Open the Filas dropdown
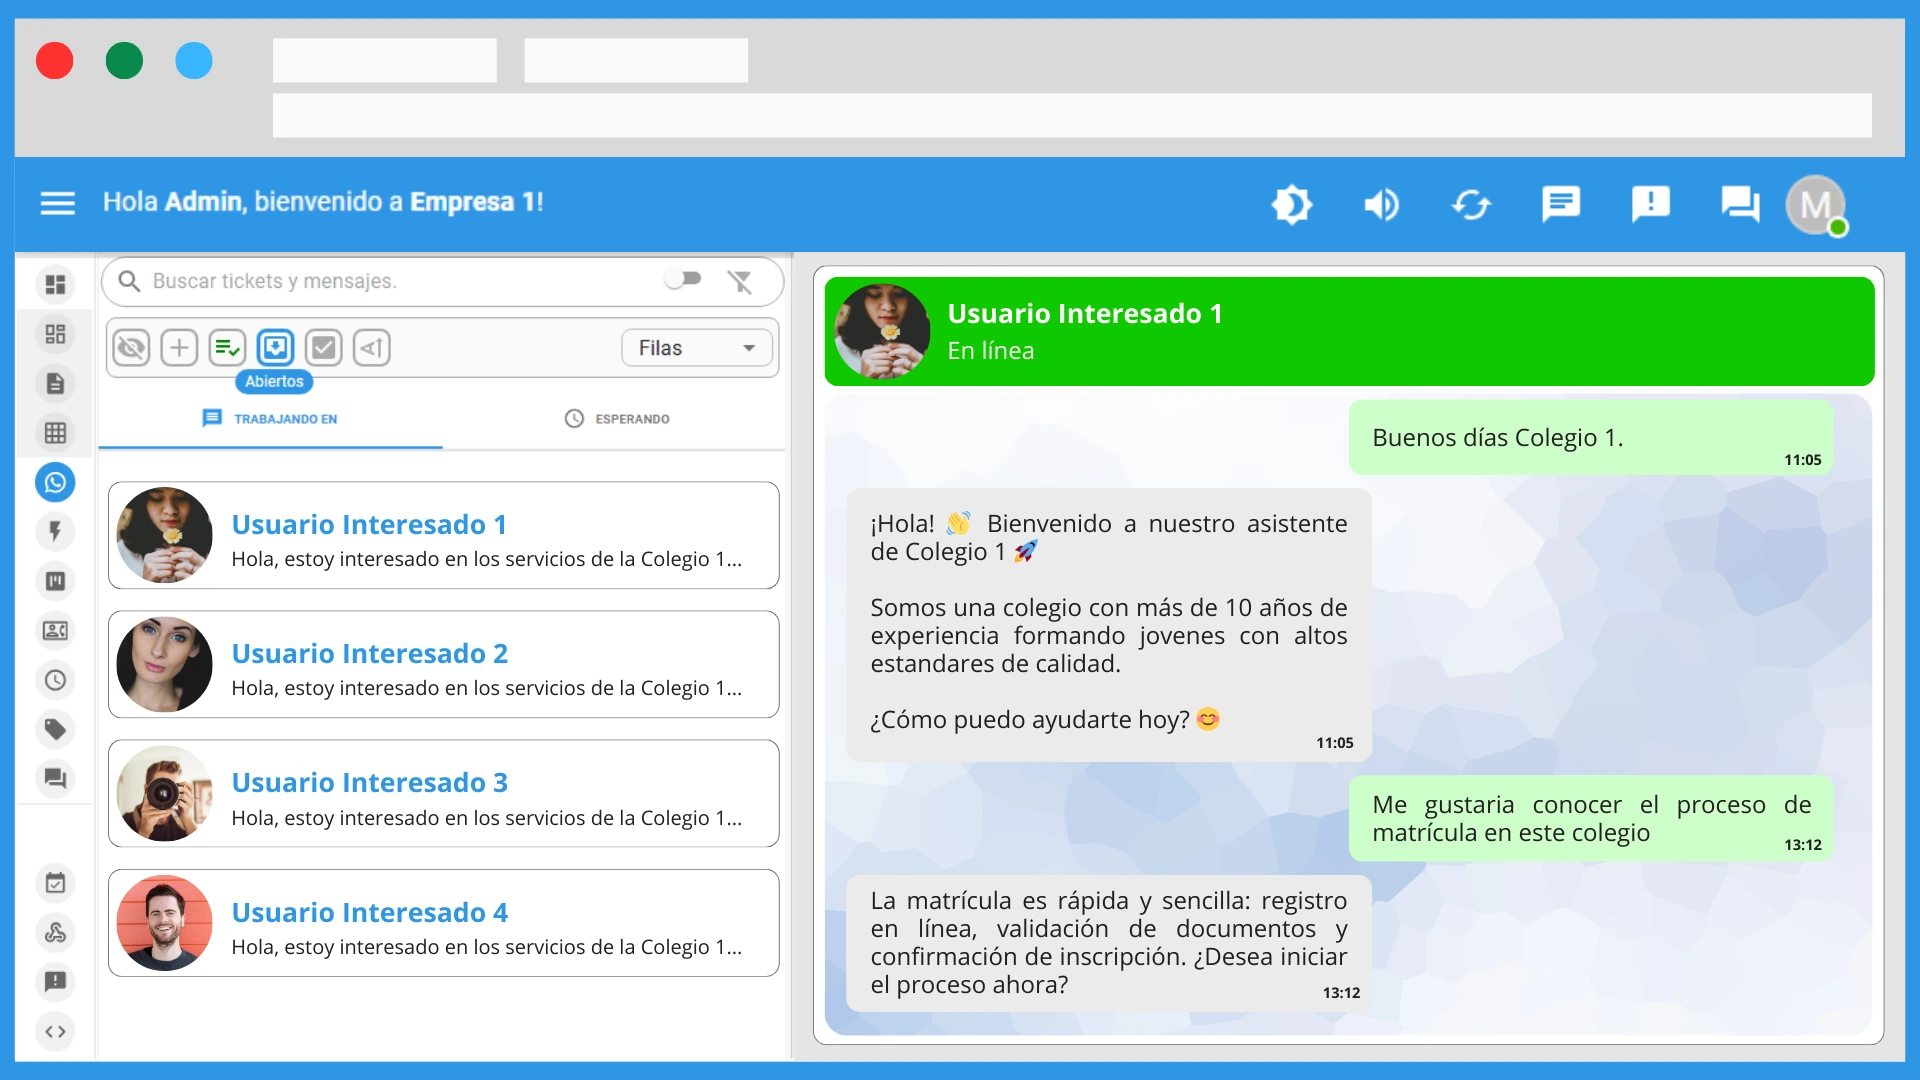 695,347
